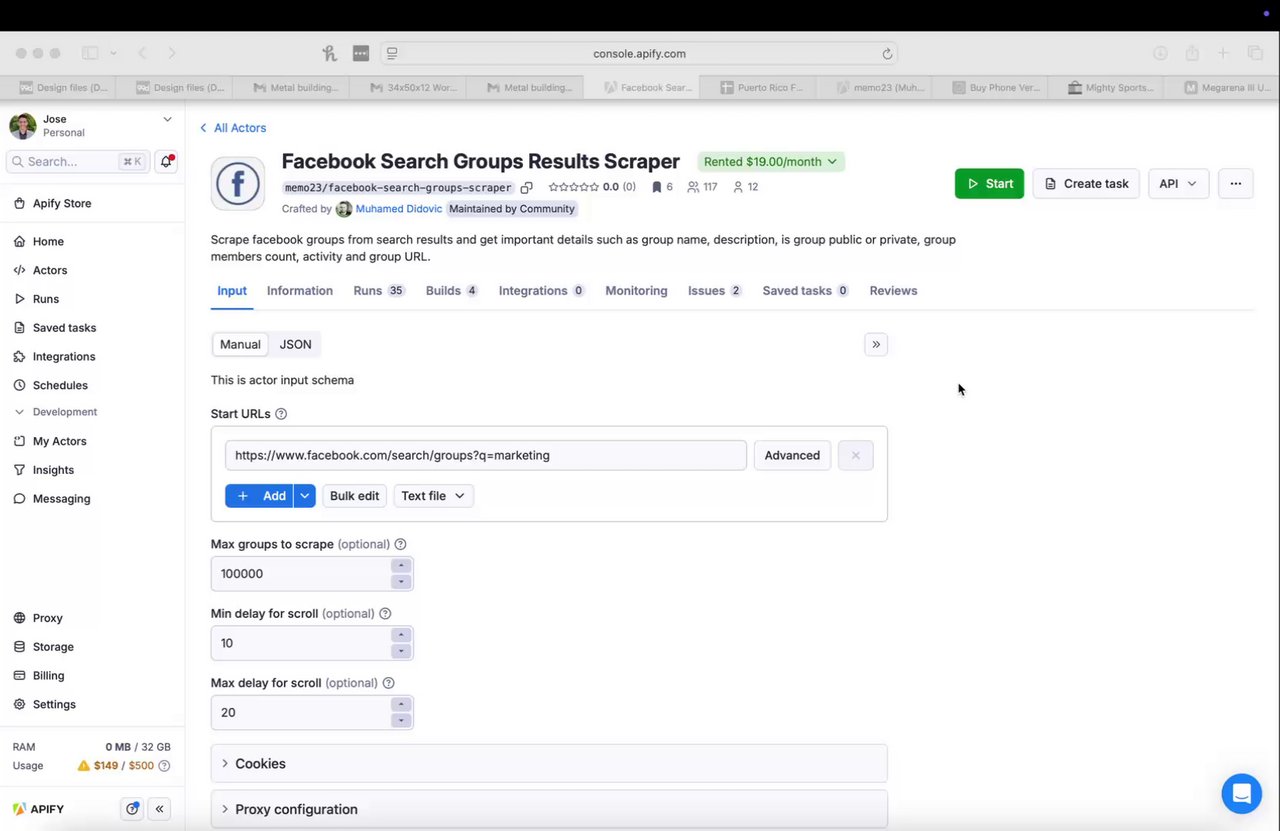The image size is (1280, 831).
Task: Toggle theme icon next to Apify logo
Action: tap(131, 809)
